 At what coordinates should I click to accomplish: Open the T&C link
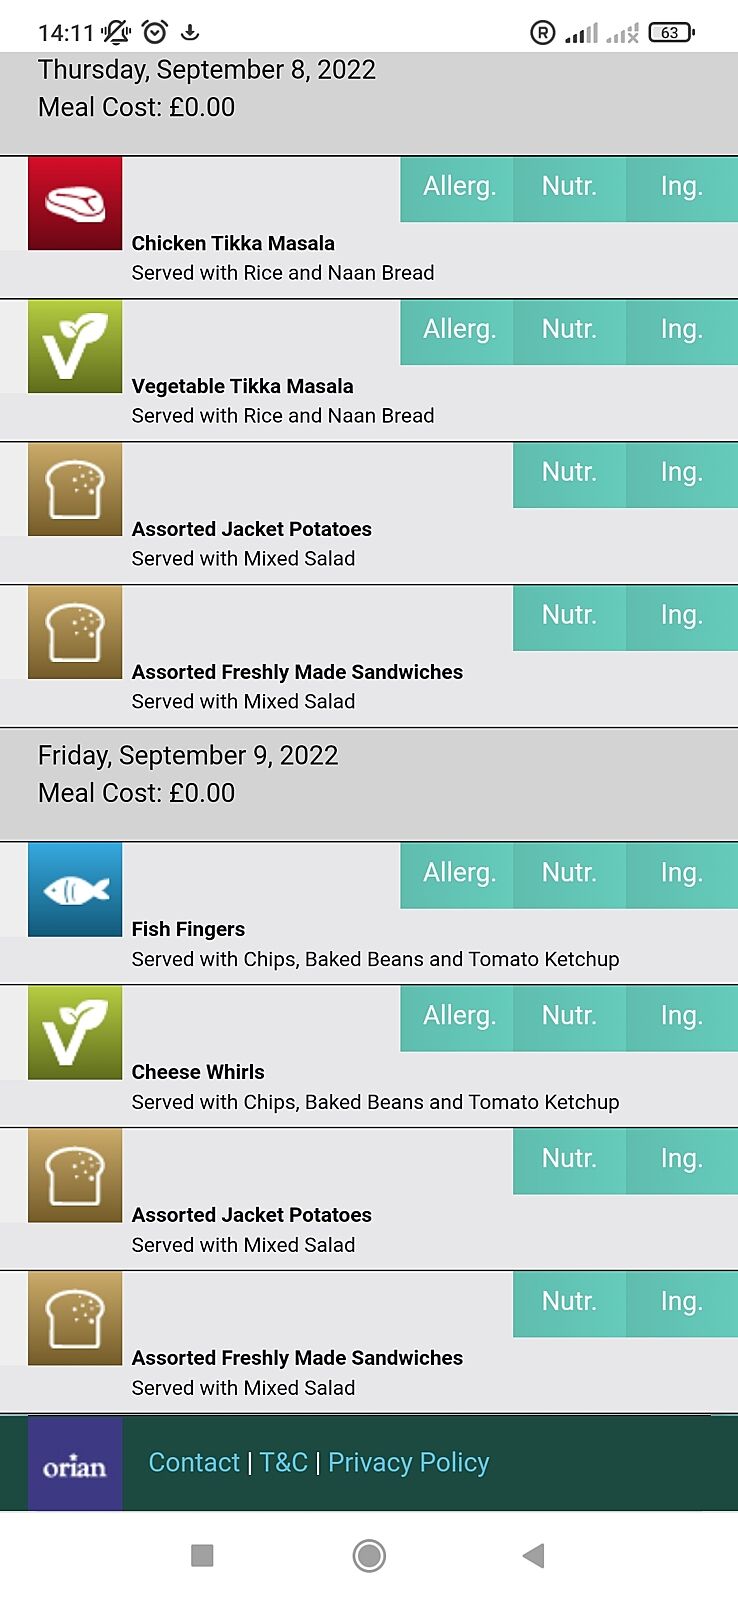tap(284, 1463)
